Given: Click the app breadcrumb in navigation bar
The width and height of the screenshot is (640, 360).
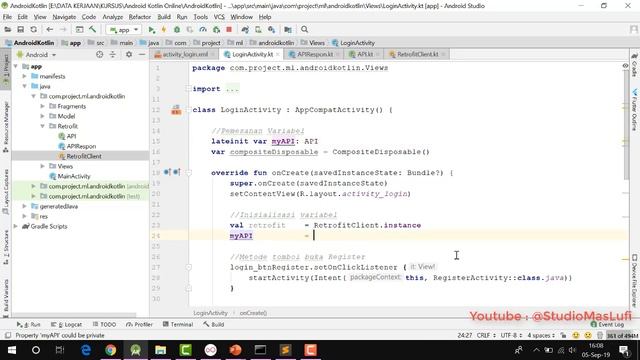Looking at the screenshot, I should [x=71, y=43].
